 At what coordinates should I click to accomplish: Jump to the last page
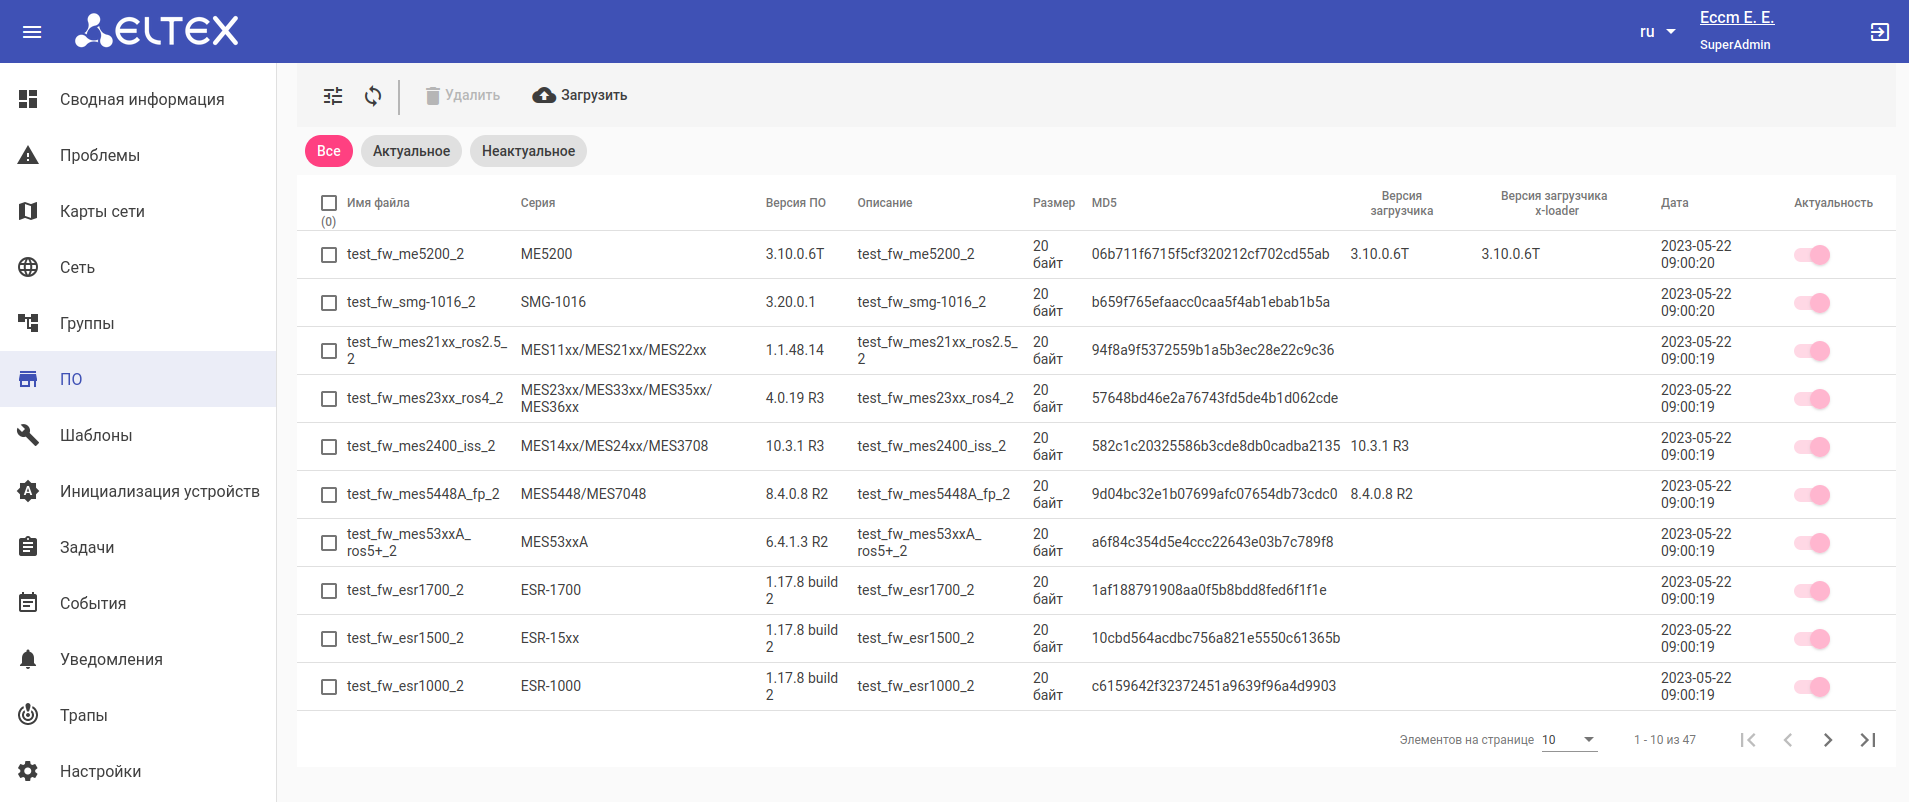click(1868, 740)
